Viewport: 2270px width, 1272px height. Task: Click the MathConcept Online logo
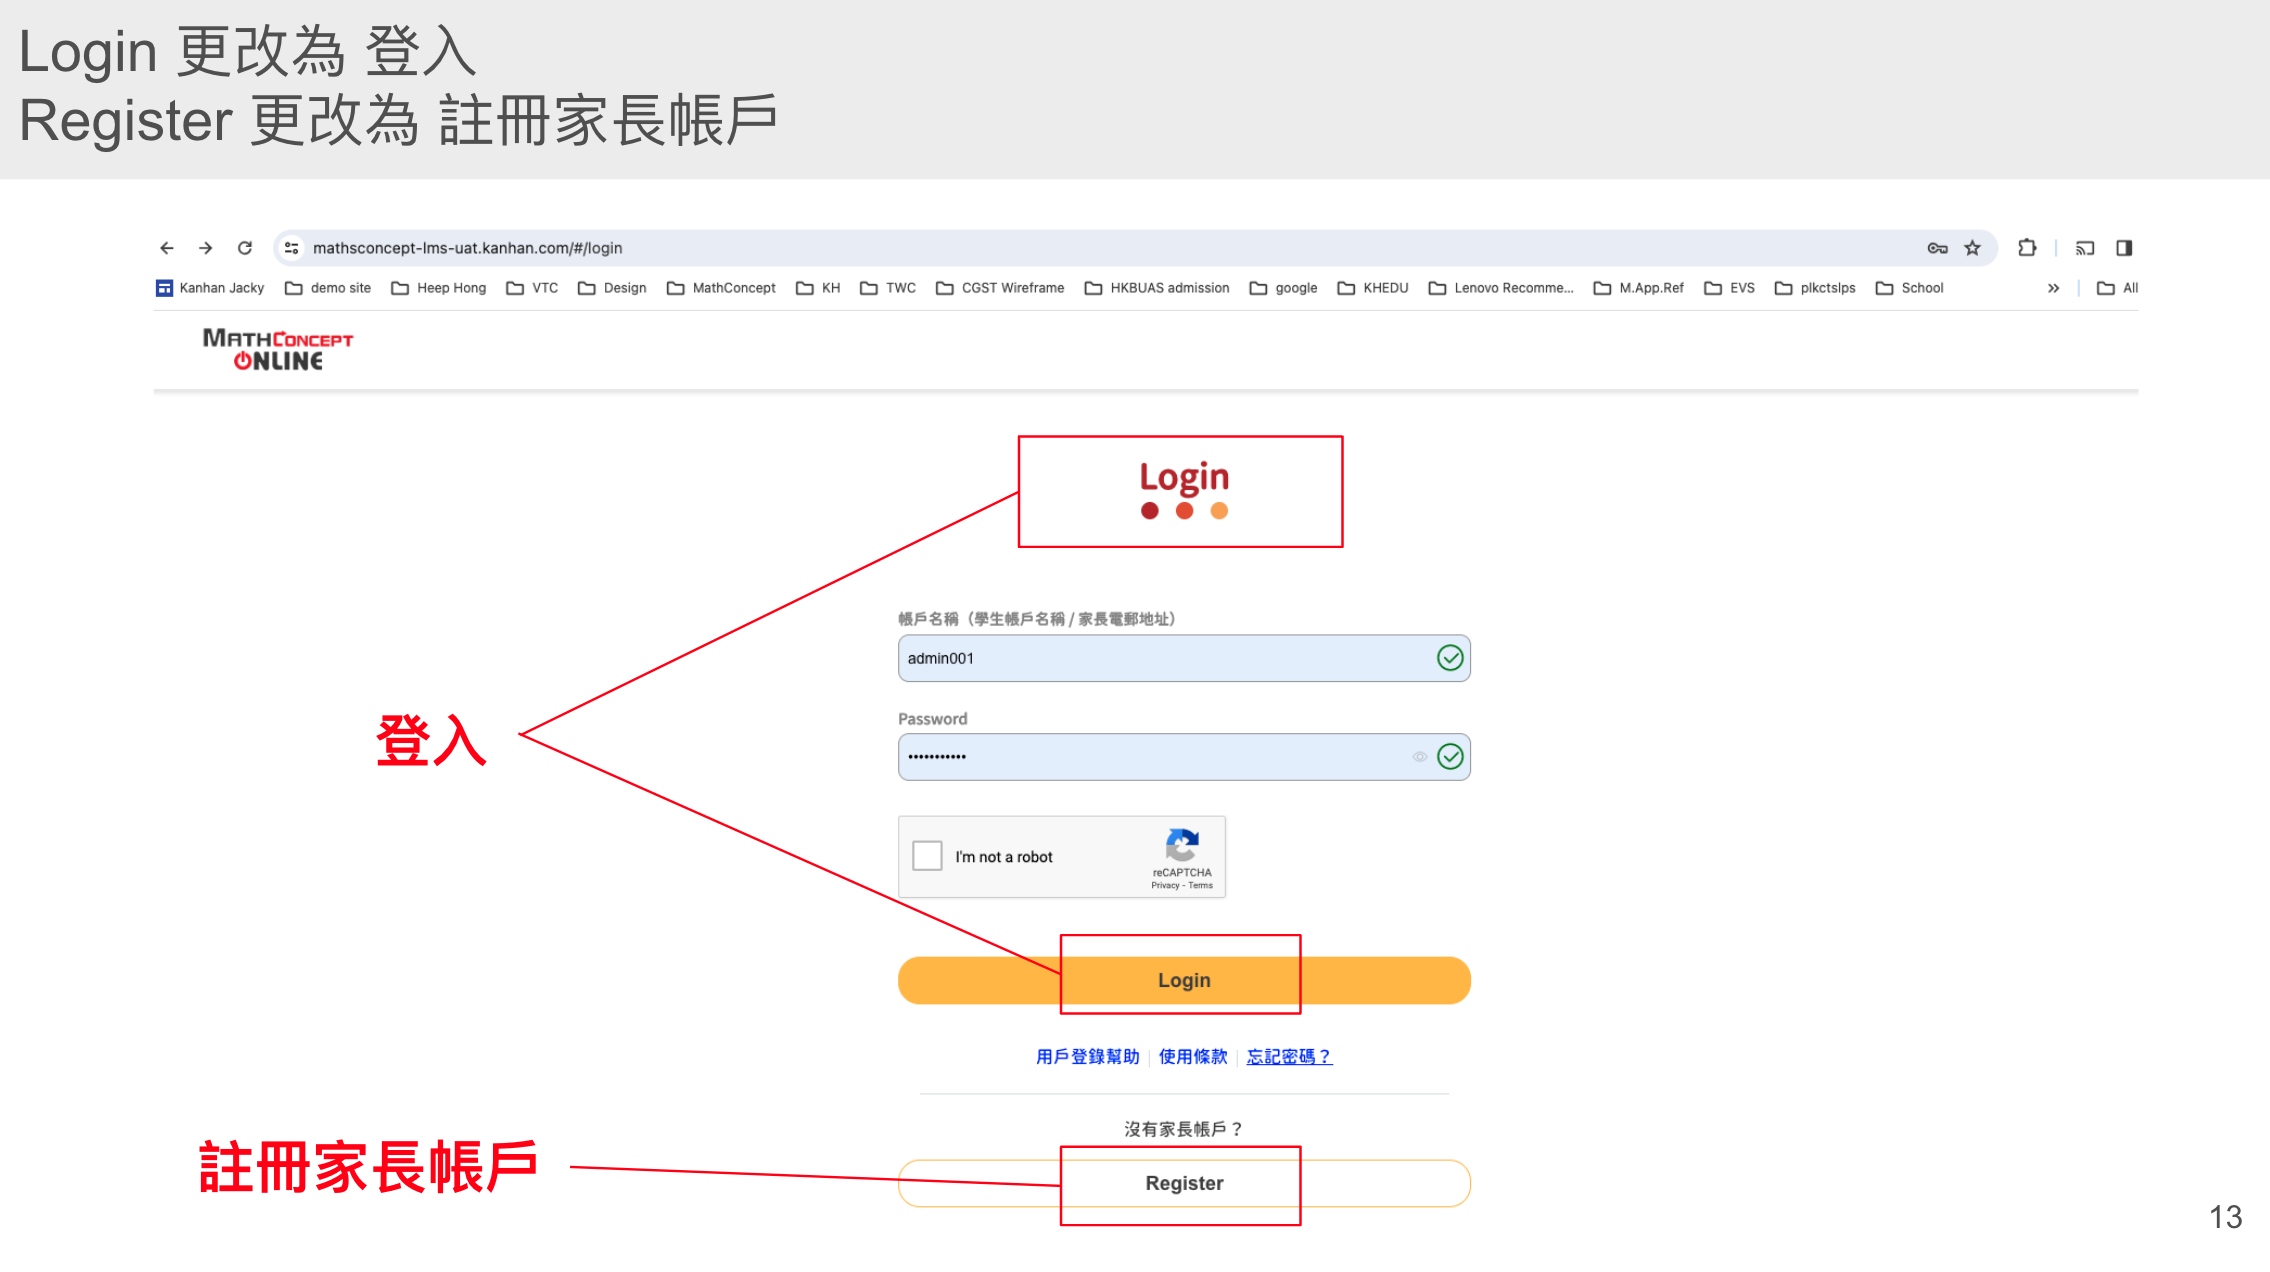(278, 350)
